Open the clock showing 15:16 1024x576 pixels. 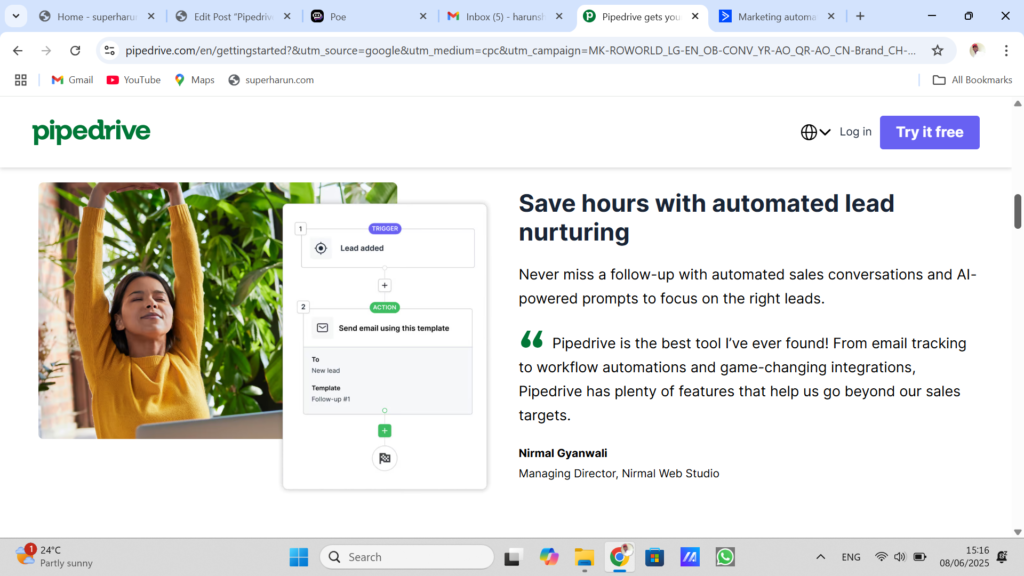pyautogui.click(x=965, y=556)
